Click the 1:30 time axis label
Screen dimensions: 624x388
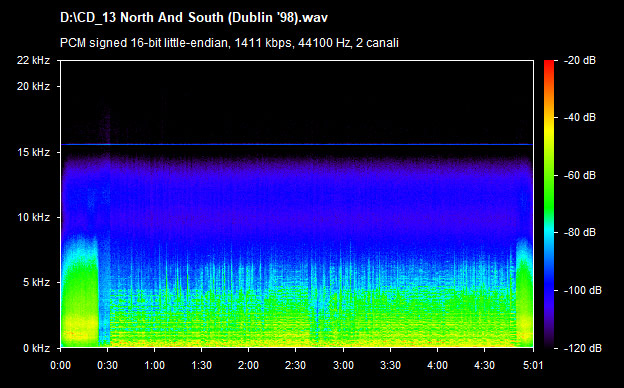[x=201, y=365]
